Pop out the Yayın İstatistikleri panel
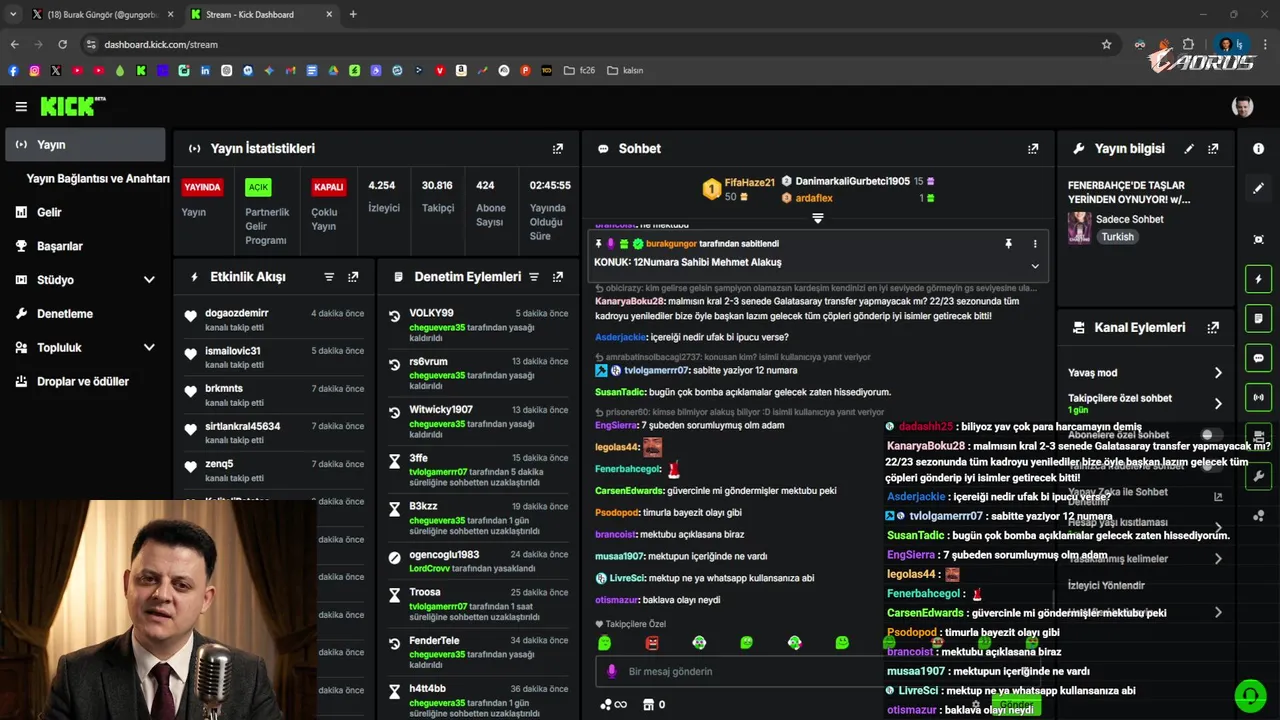The width and height of the screenshot is (1280, 720). pyautogui.click(x=558, y=149)
